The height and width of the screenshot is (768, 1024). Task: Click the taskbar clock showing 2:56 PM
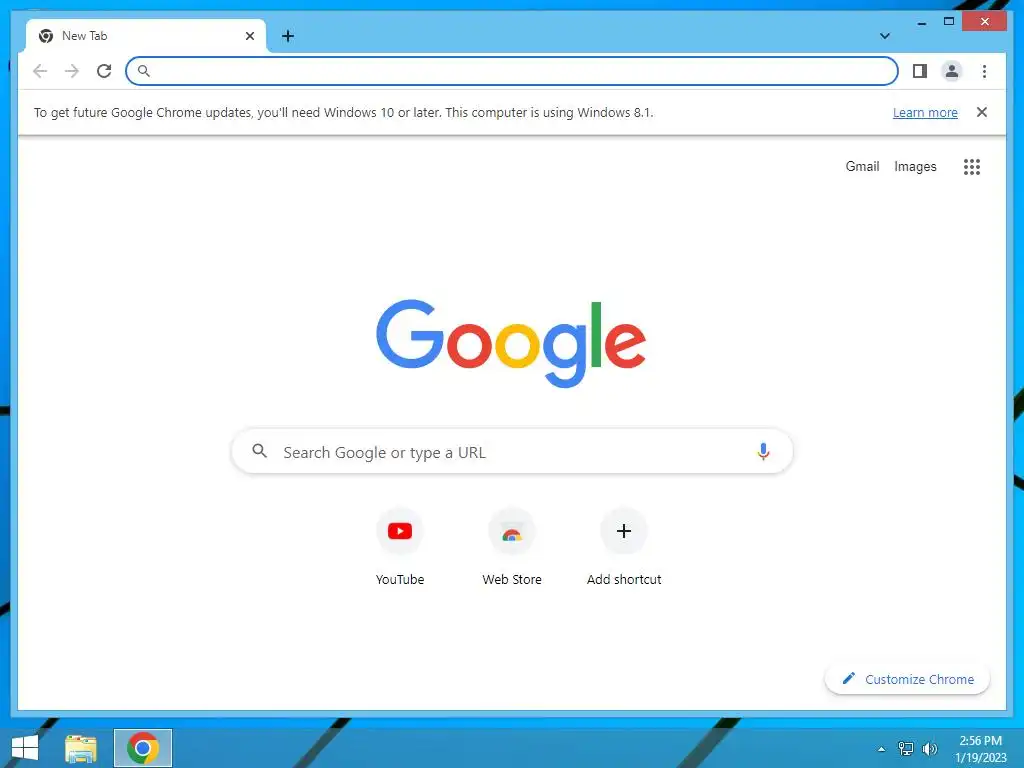[x=980, y=749]
